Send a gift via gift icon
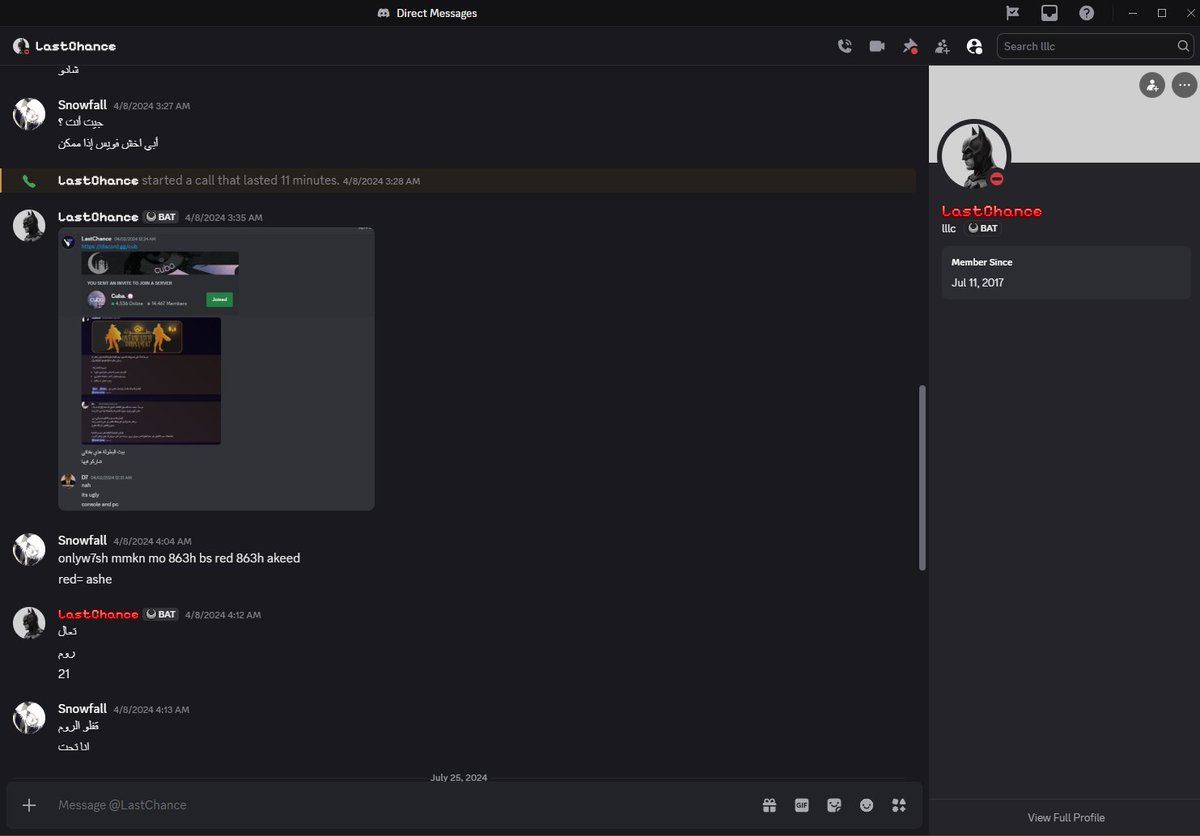This screenshot has width=1200, height=836. (x=769, y=805)
